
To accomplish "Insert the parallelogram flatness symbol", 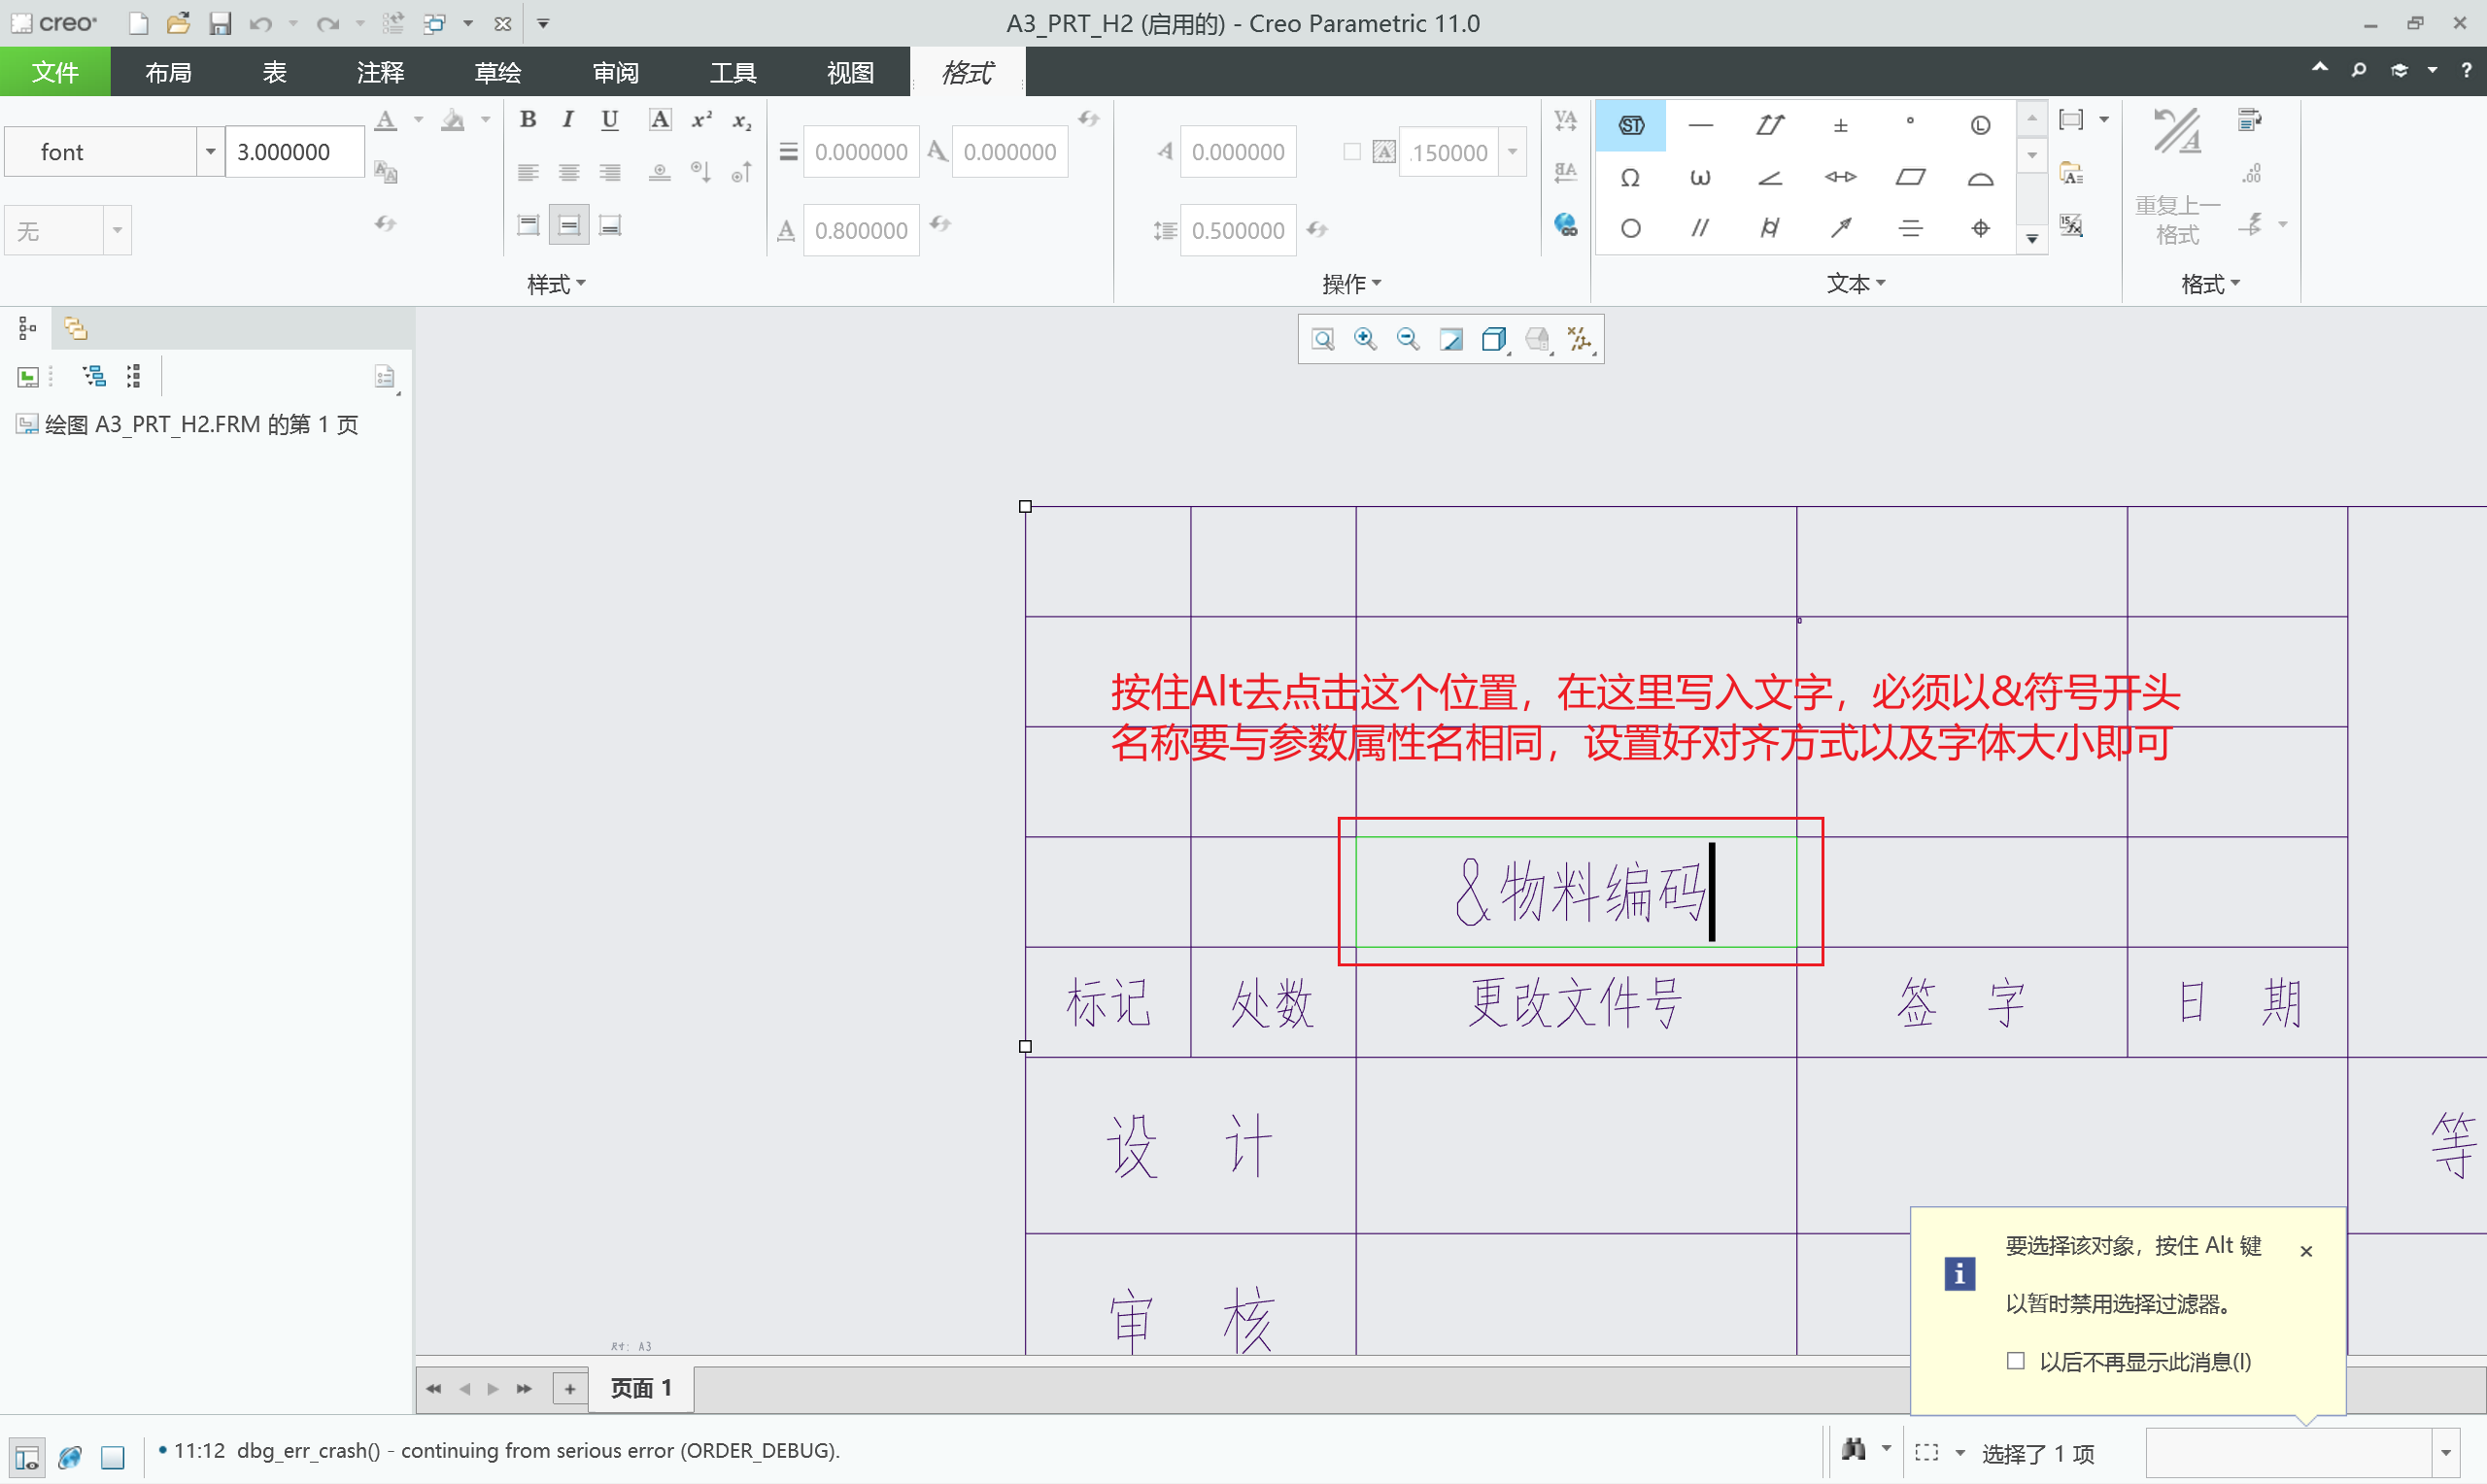I will (x=1910, y=177).
